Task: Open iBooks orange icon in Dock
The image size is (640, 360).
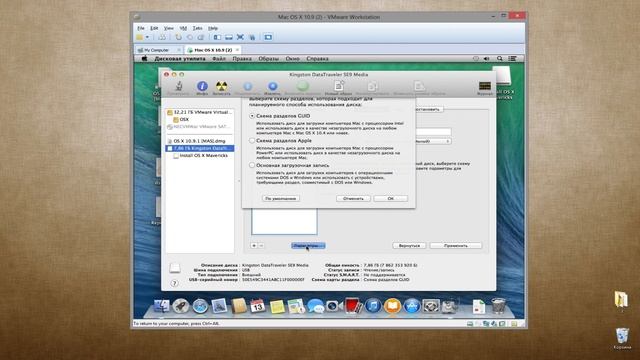Action: tap(392, 306)
